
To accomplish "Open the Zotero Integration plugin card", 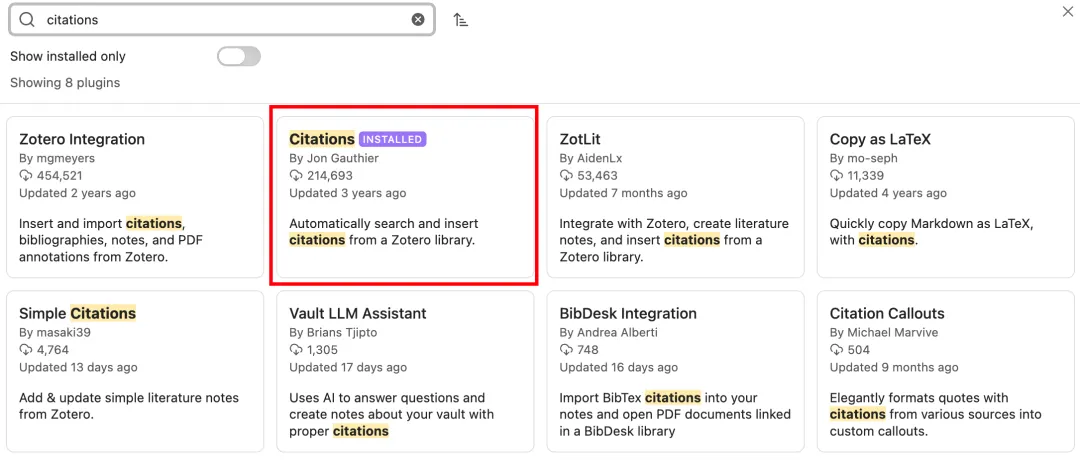I will (x=135, y=197).
